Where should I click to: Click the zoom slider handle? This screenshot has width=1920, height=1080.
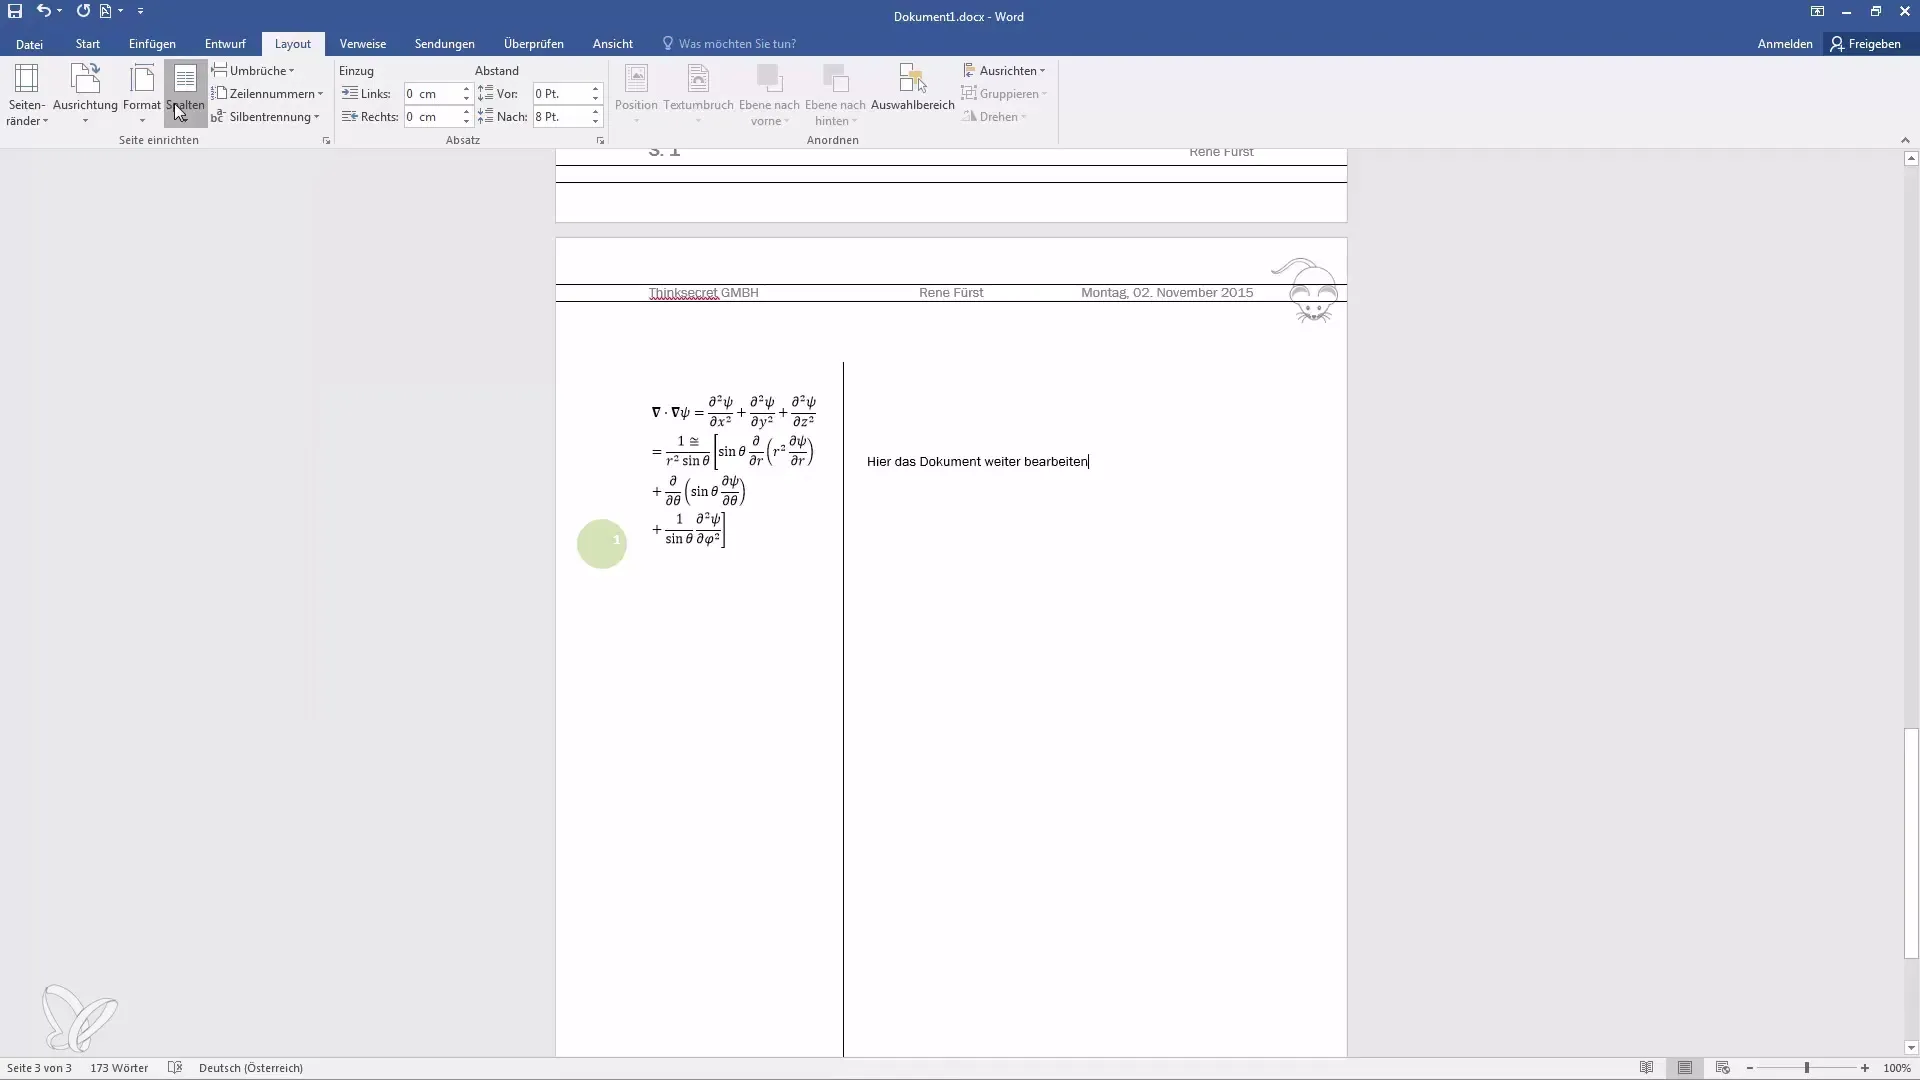click(x=1807, y=1068)
